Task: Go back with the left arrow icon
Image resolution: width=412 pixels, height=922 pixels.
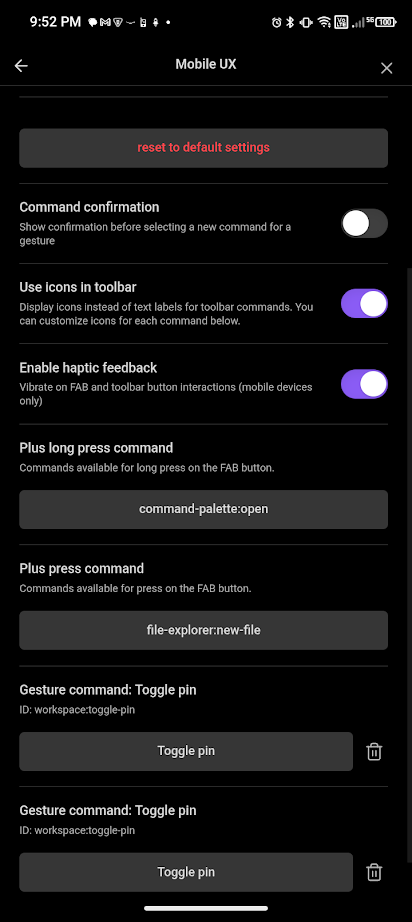Action: point(21,66)
